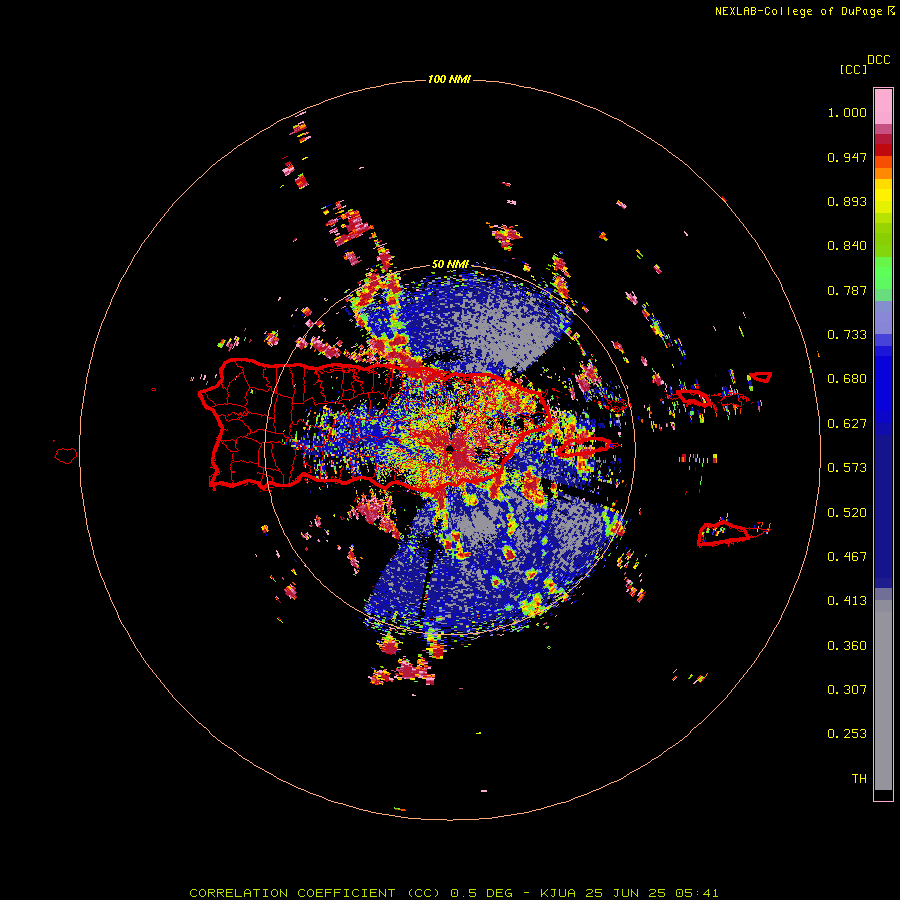The image size is (900, 900).
Task: Click the gray low-value color bar segment
Action: point(883,695)
